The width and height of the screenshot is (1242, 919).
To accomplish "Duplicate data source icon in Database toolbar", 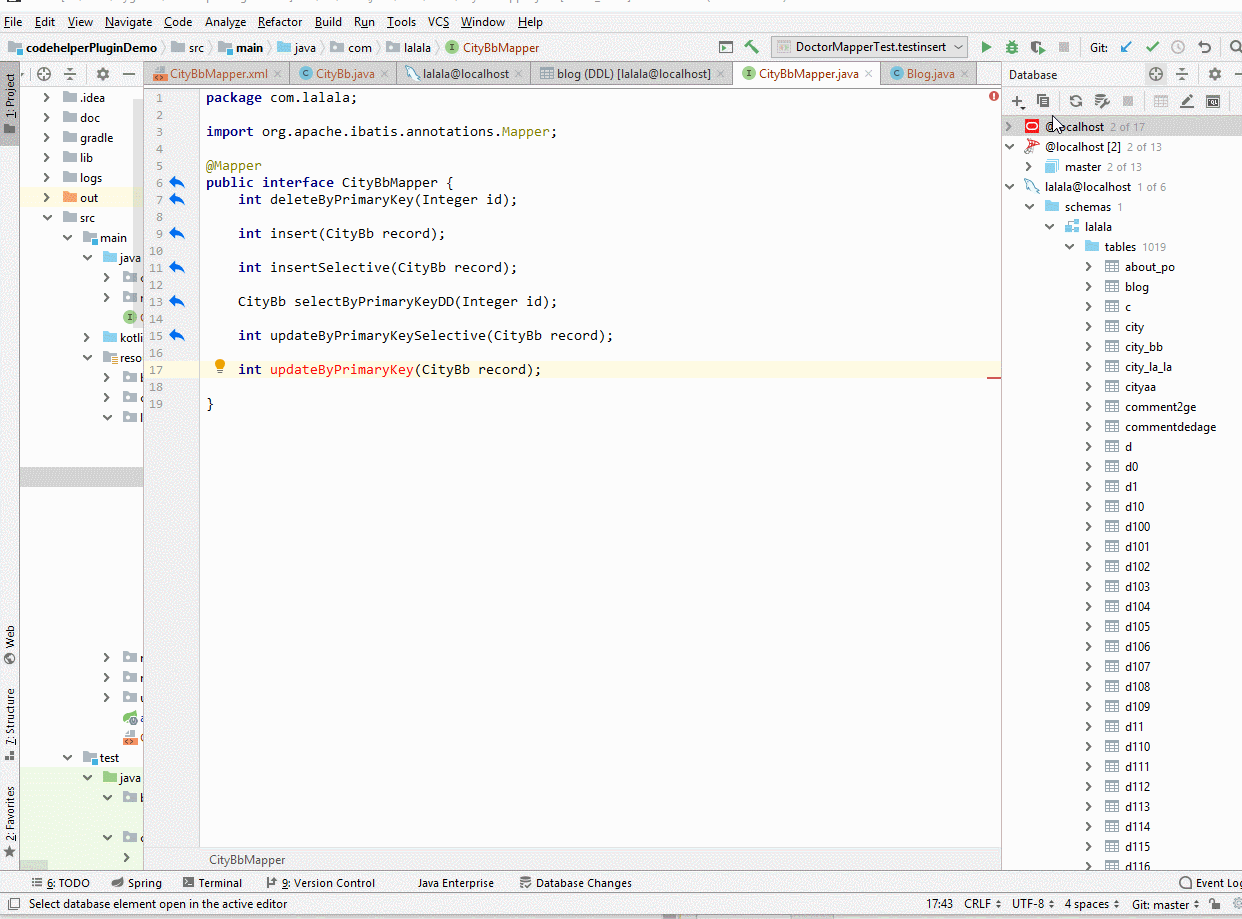I will (1043, 101).
